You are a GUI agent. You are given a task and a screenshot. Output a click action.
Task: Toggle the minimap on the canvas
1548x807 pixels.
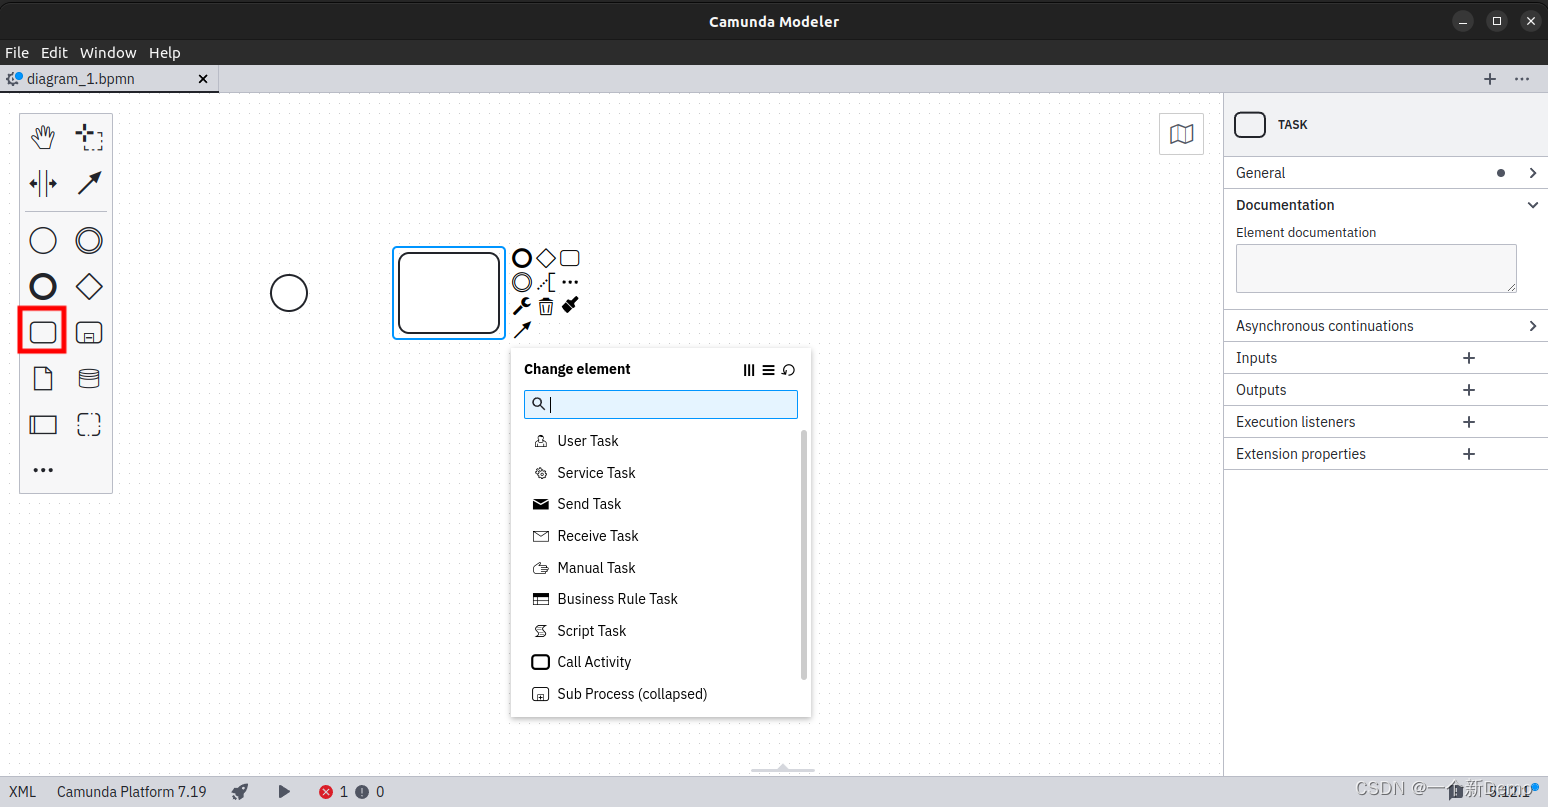tap(1181, 134)
